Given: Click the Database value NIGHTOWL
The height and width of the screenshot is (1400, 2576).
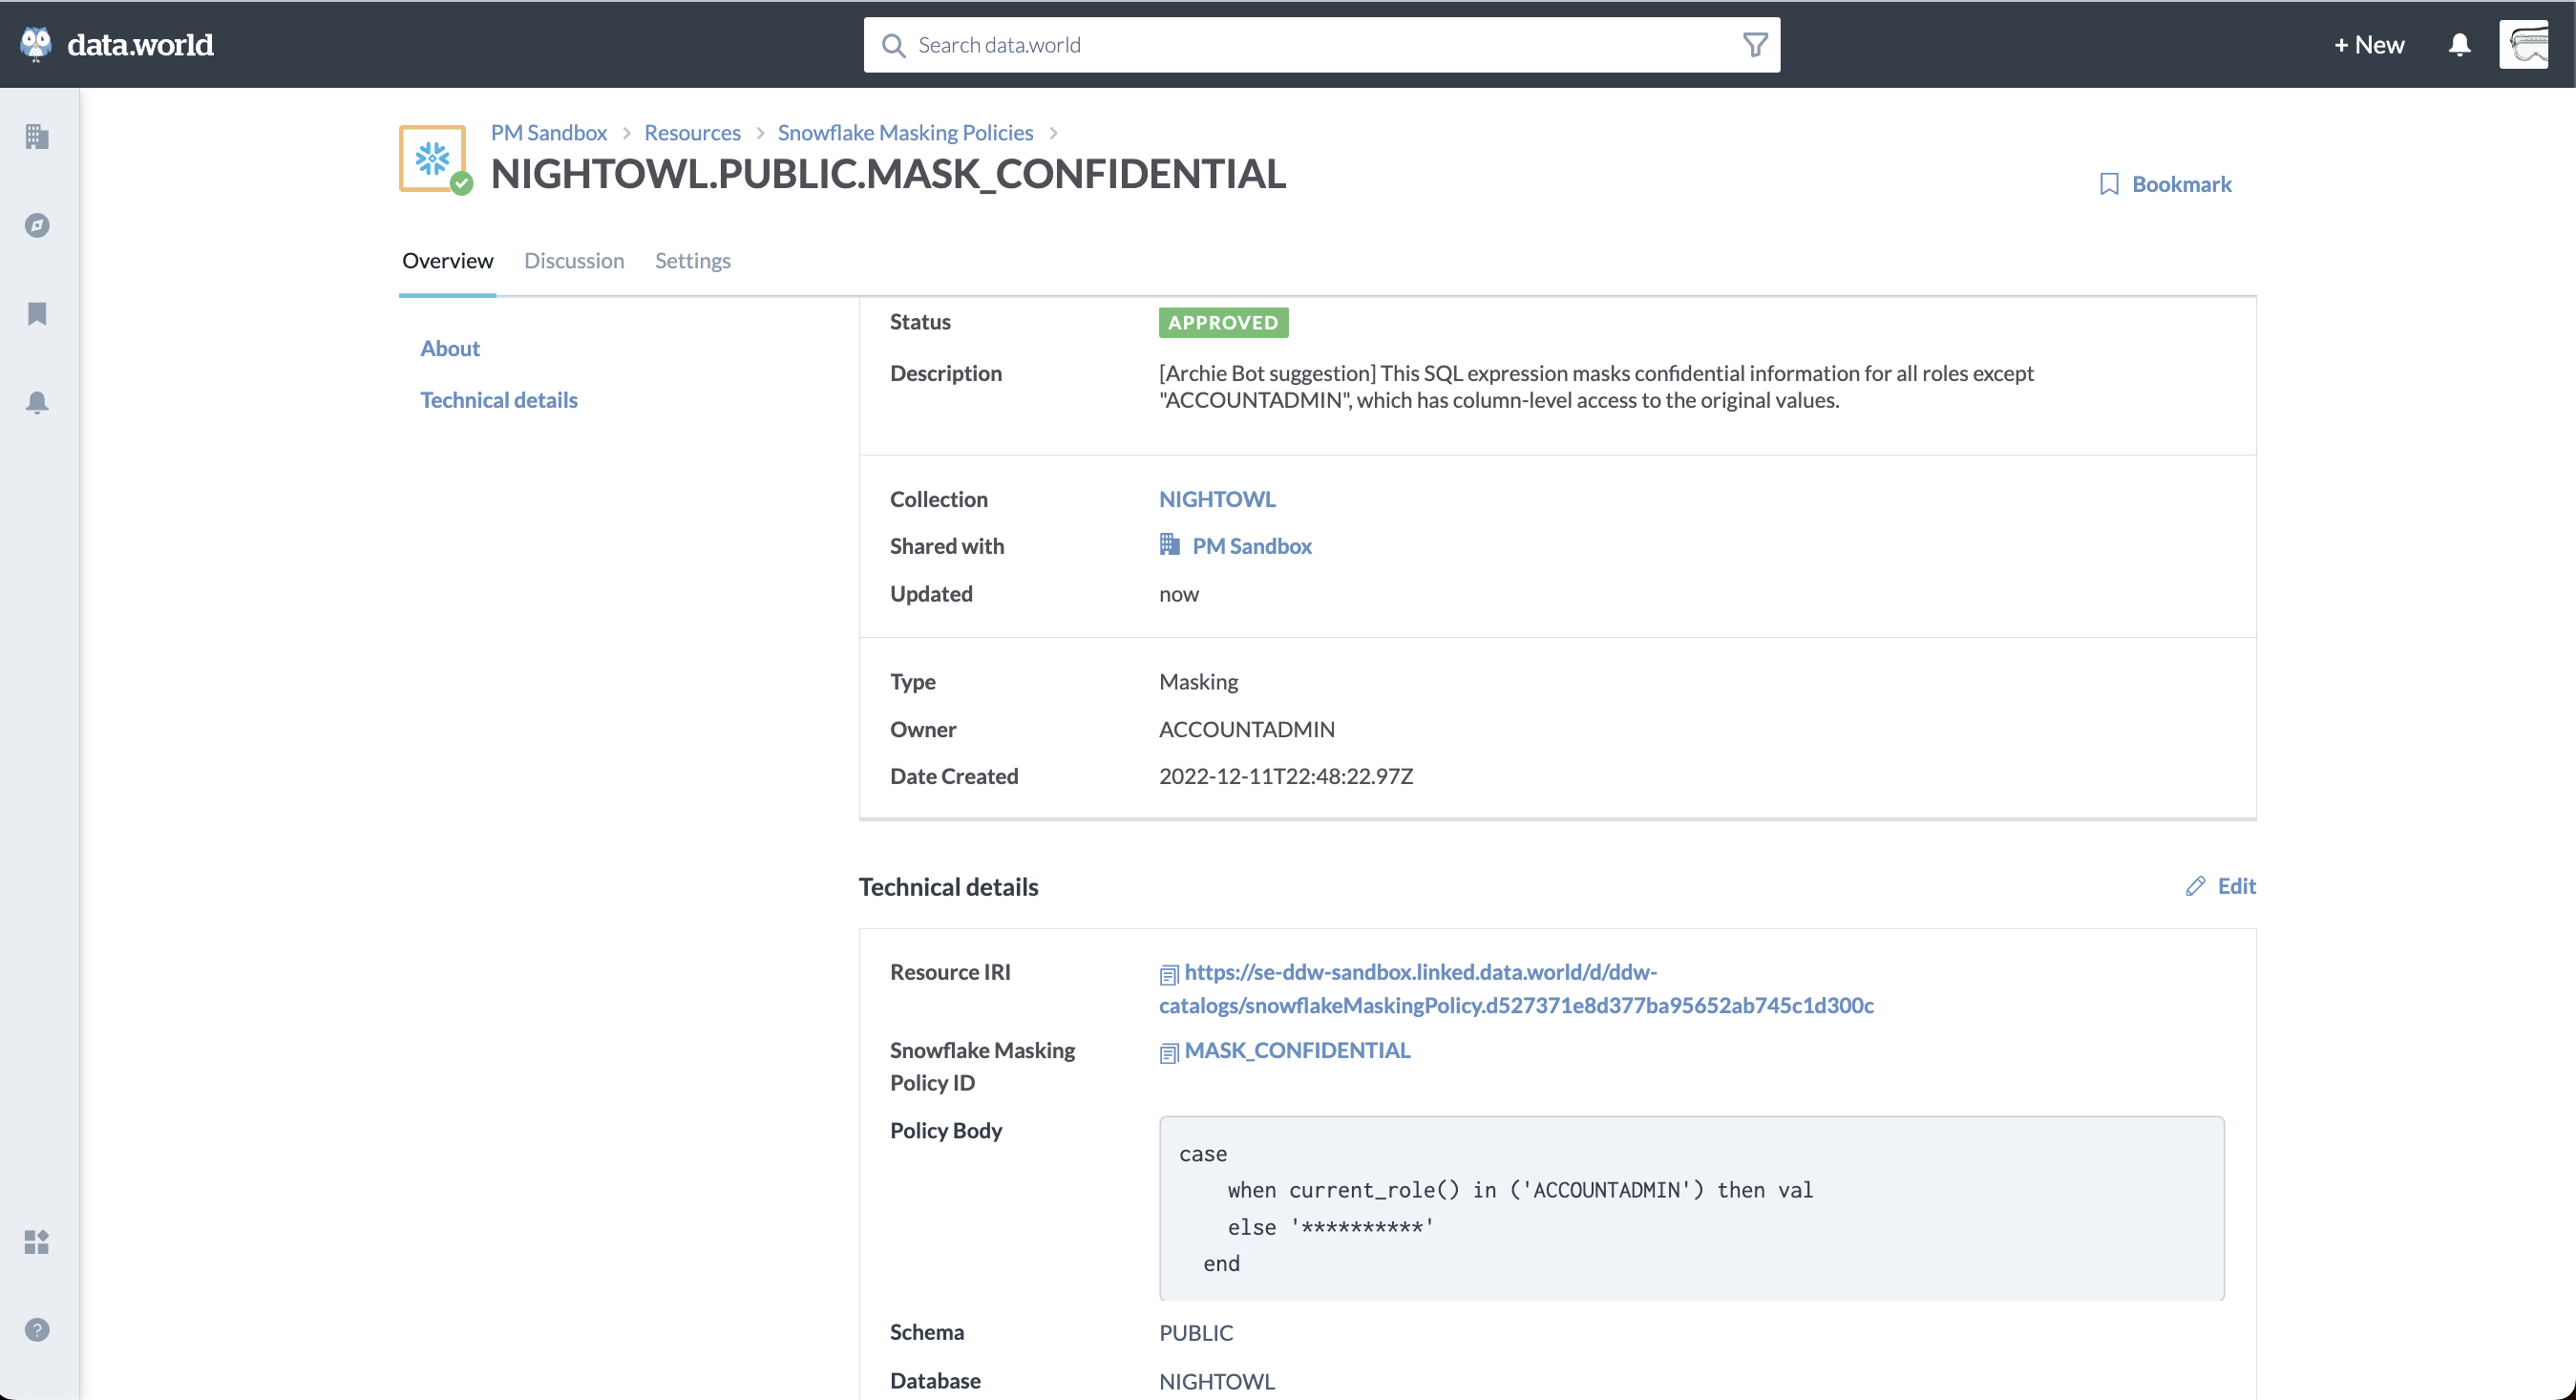Looking at the screenshot, I should pos(1217,1381).
